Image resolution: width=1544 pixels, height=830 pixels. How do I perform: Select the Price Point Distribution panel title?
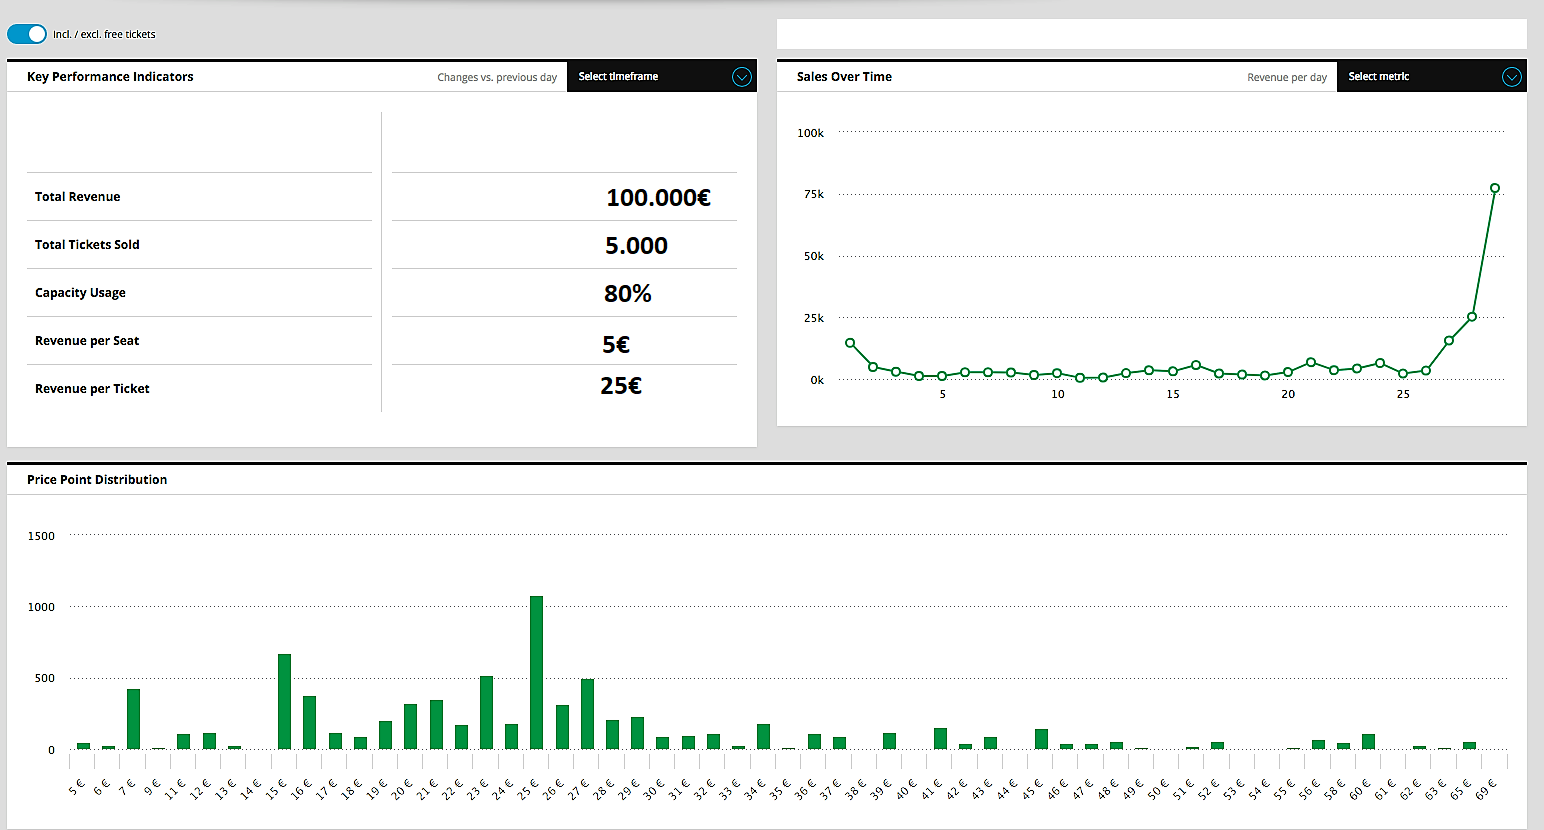tap(97, 480)
